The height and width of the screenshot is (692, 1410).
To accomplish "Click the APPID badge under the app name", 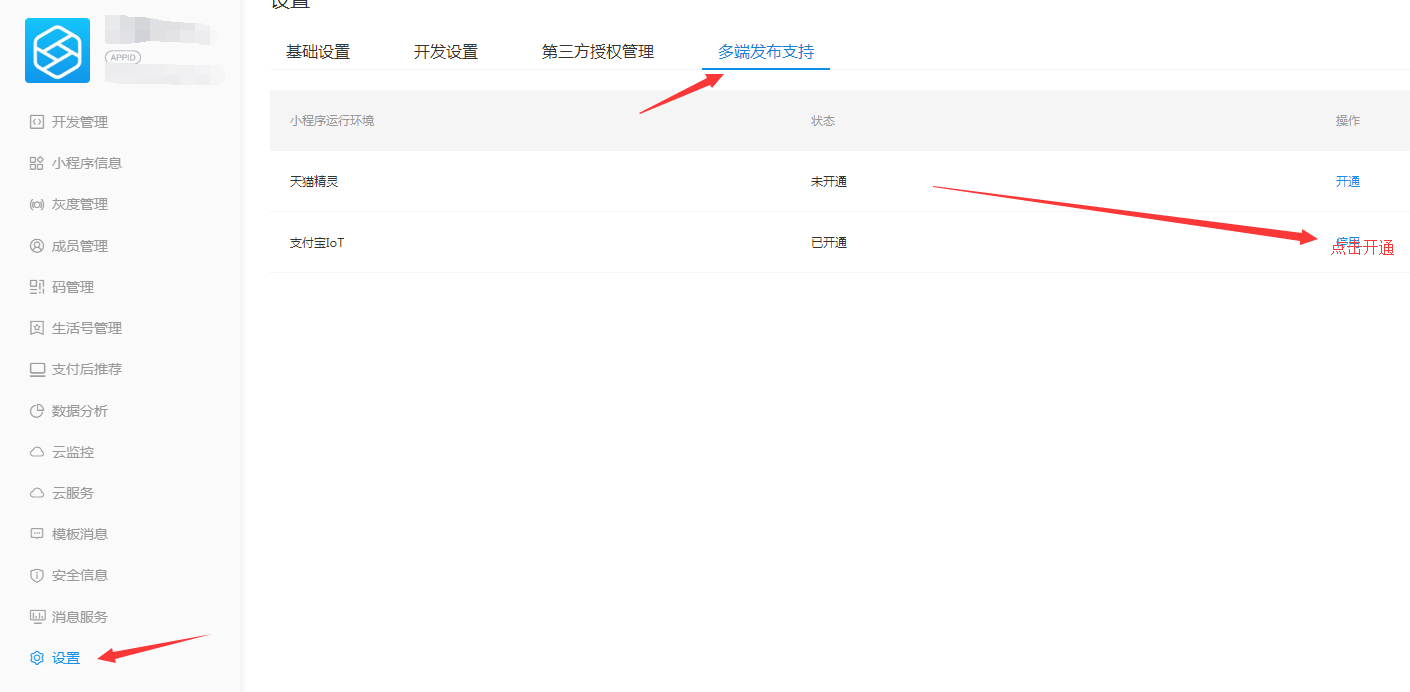I will point(123,57).
